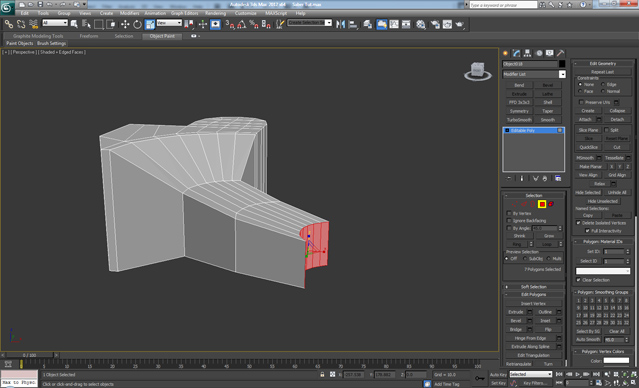
Task: Click the TurboSmooth modifier button
Action: click(519, 120)
